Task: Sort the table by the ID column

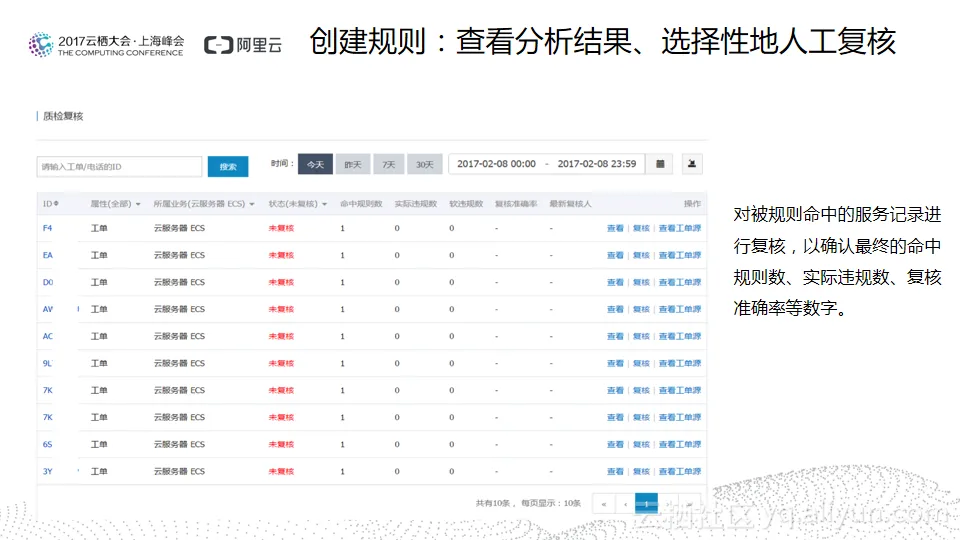Action: [x=51, y=204]
